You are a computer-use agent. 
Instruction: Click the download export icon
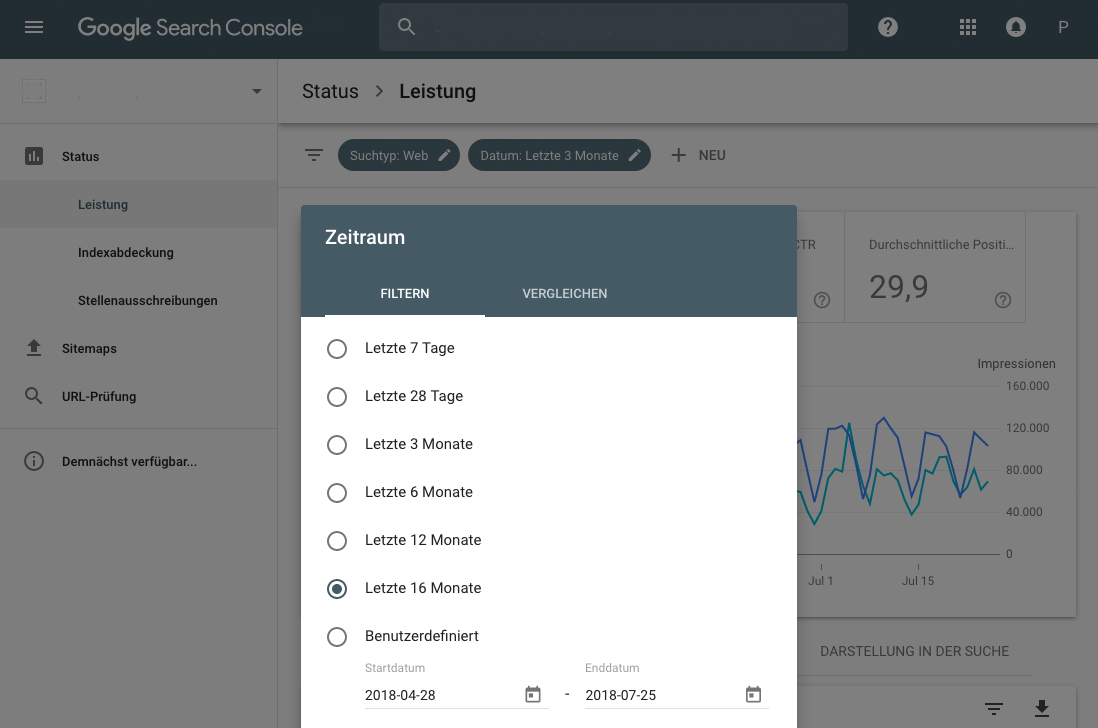pyautogui.click(x=1042, y=709)
